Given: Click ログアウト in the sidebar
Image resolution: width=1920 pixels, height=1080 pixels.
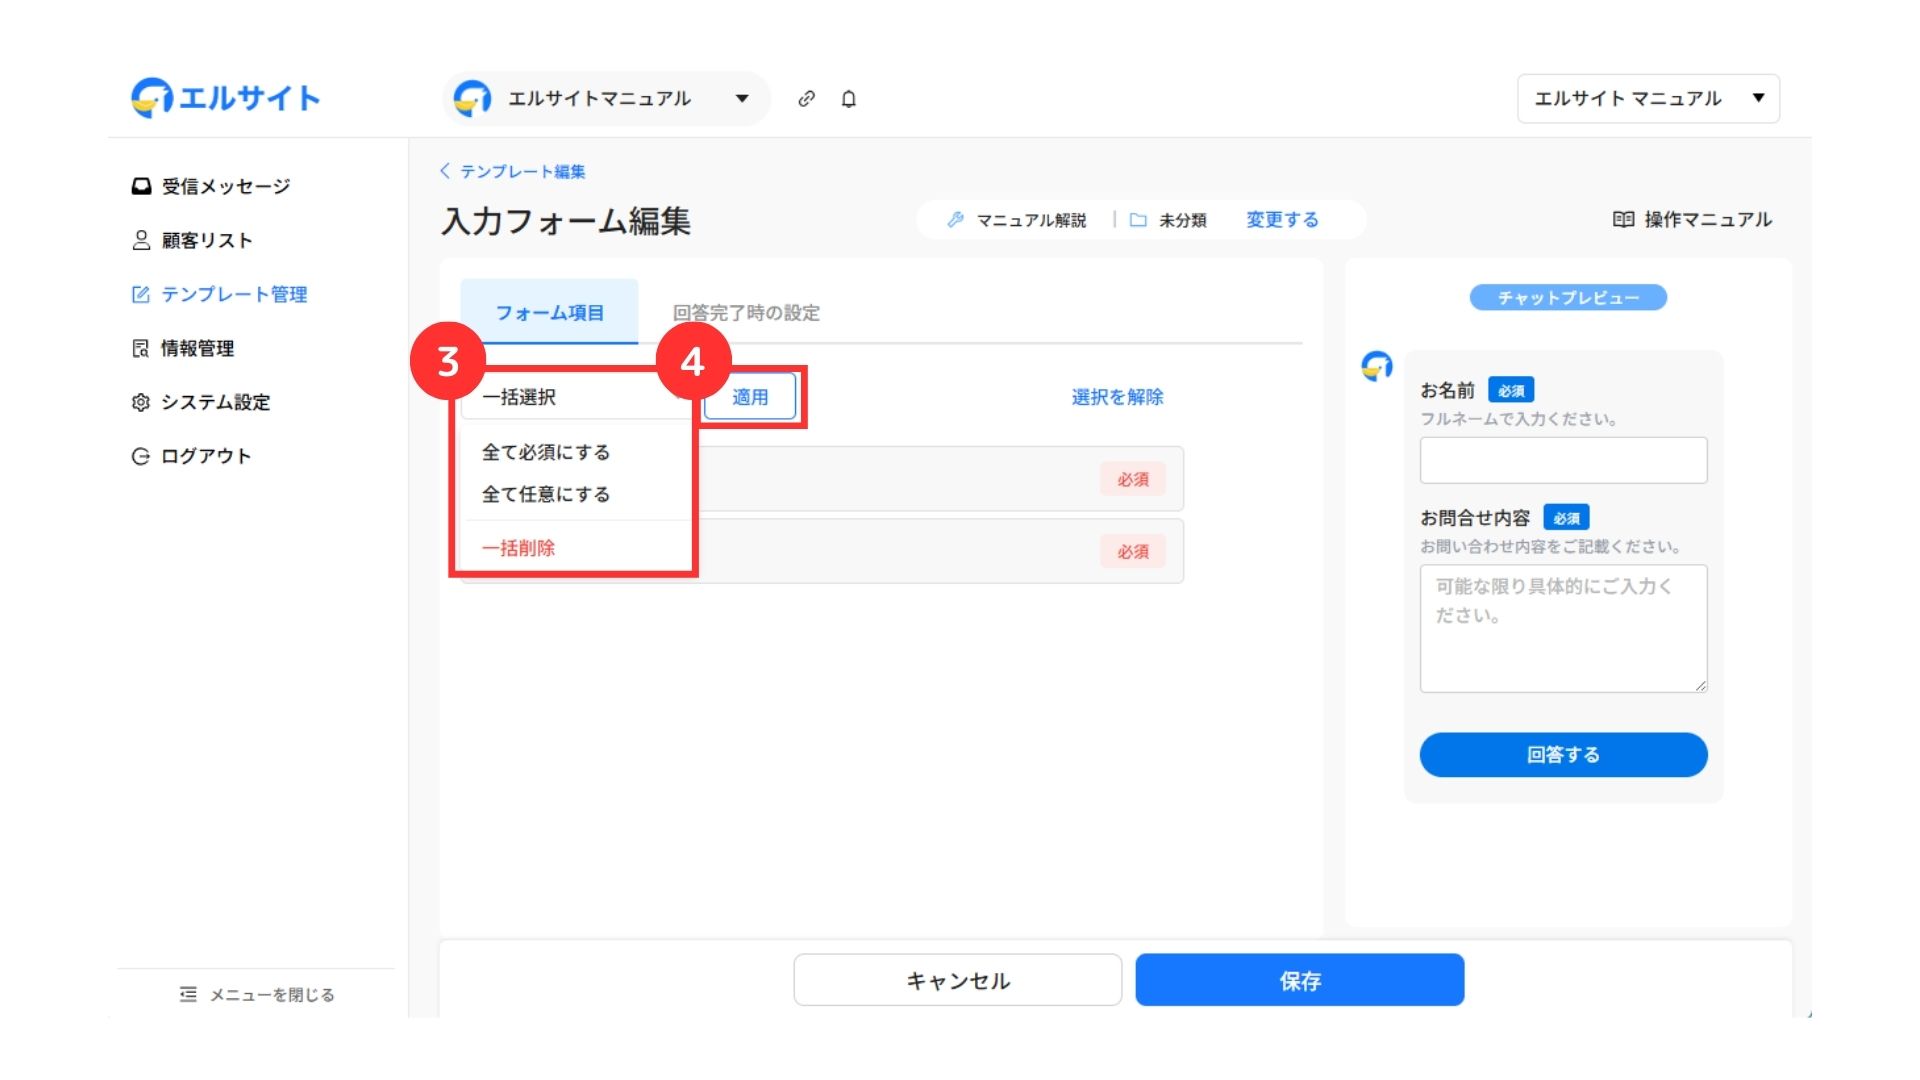Looking at the screenshot, I should 192,456.
